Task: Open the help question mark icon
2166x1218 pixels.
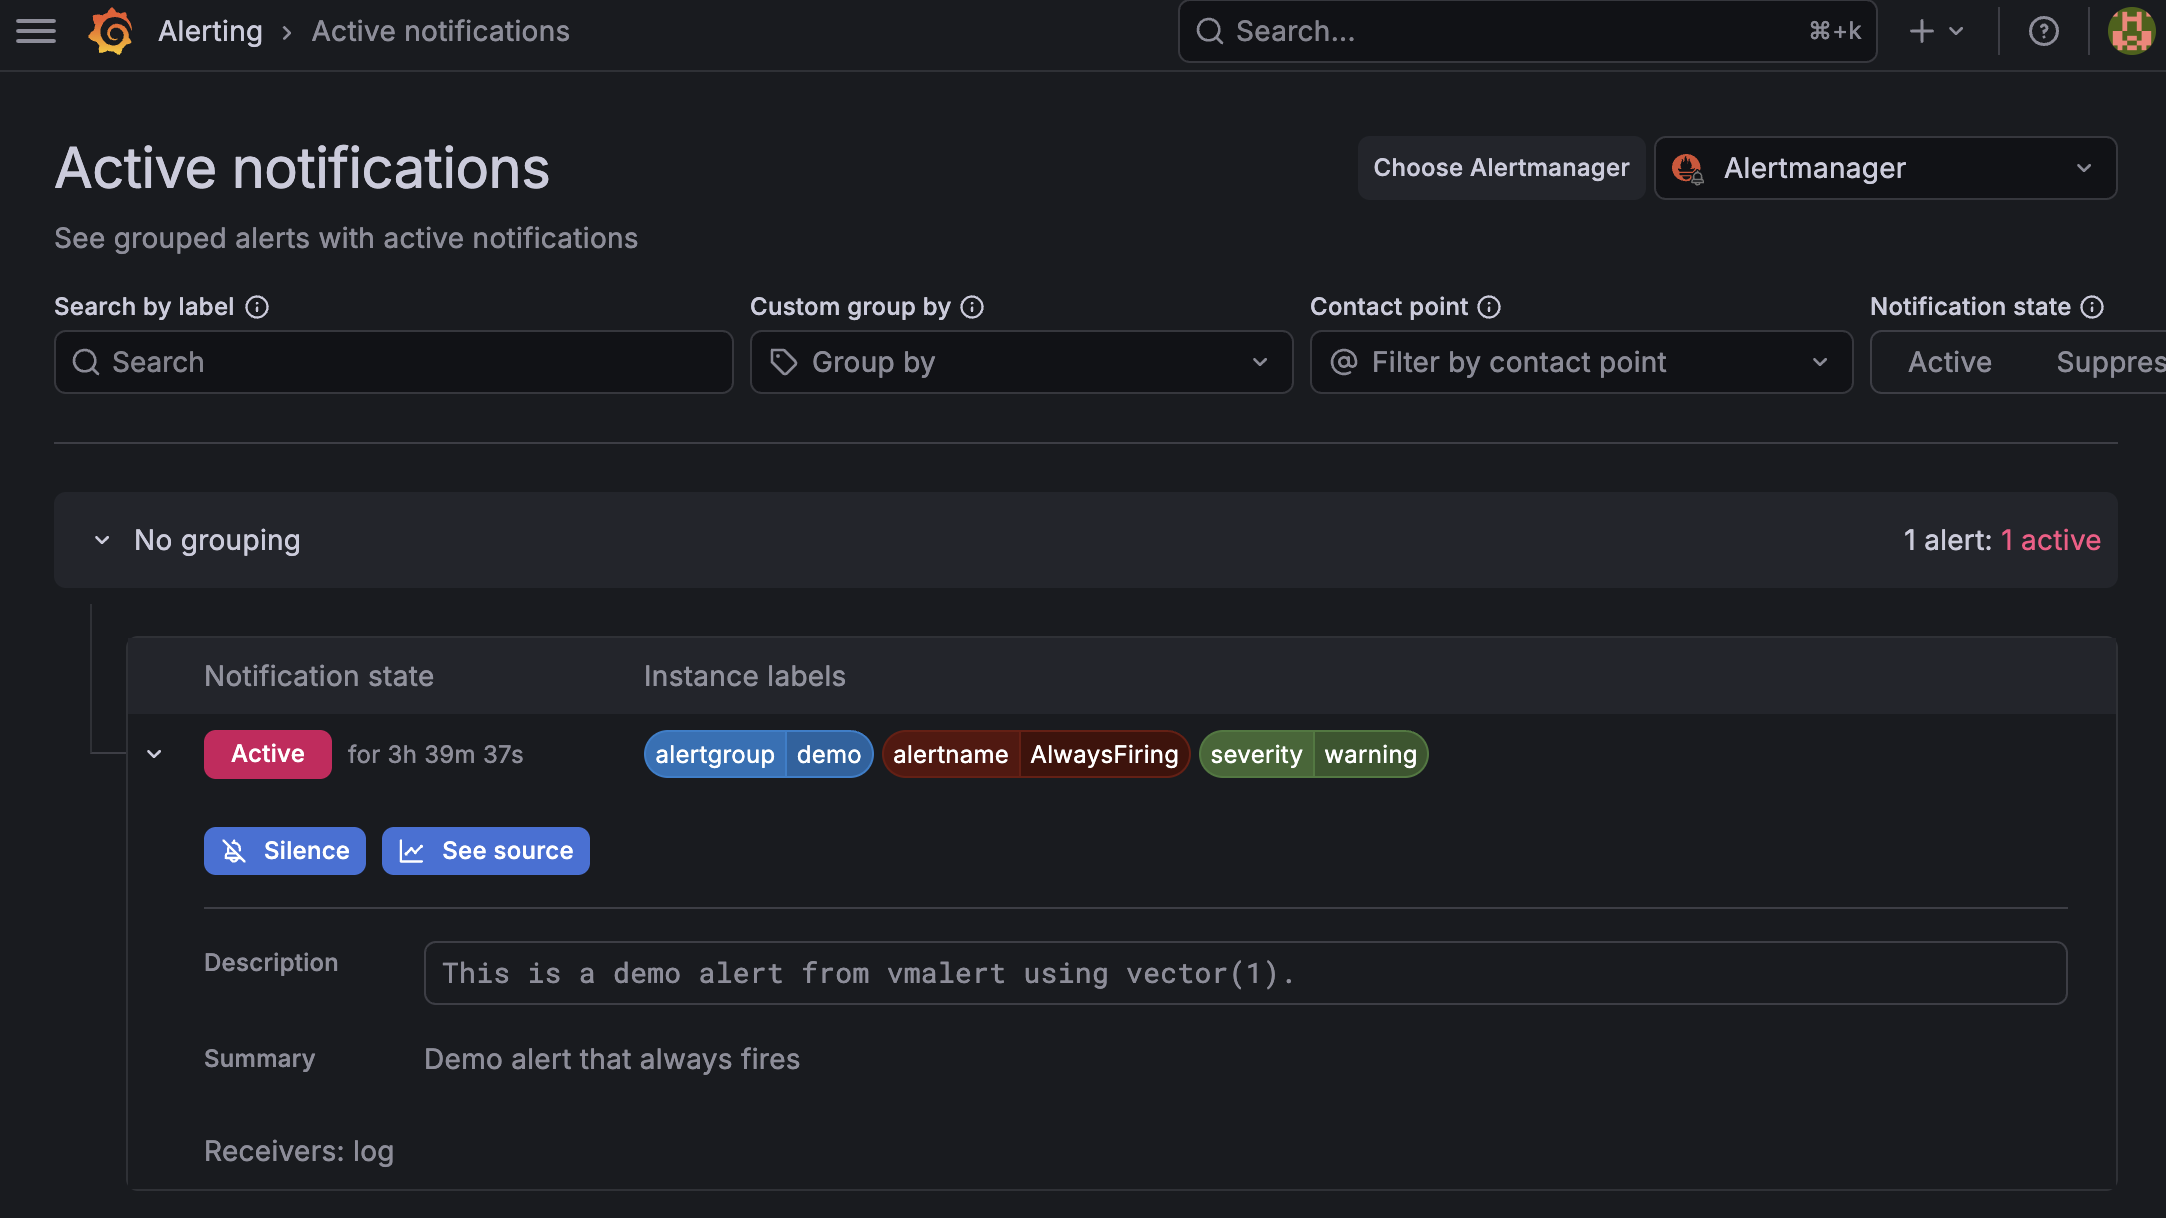Action: [2043, 31]
